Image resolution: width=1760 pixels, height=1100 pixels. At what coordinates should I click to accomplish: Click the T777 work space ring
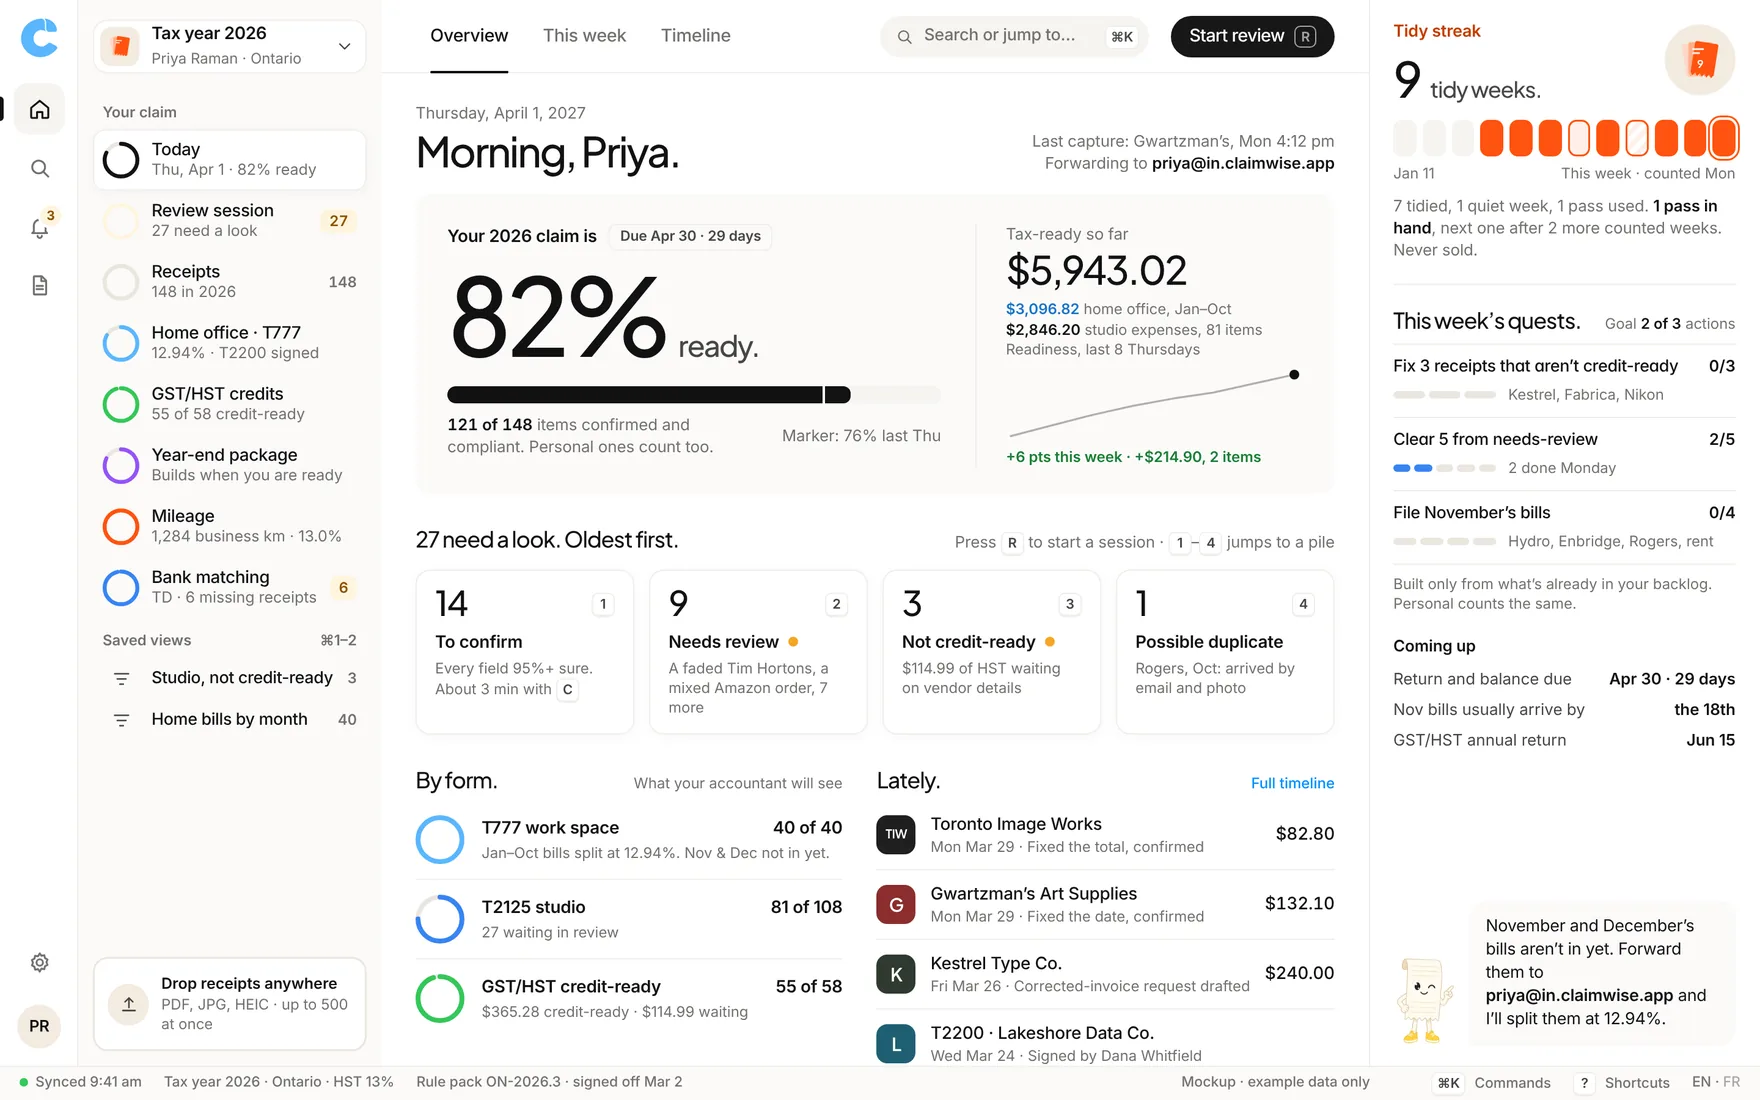coord(440,840)
